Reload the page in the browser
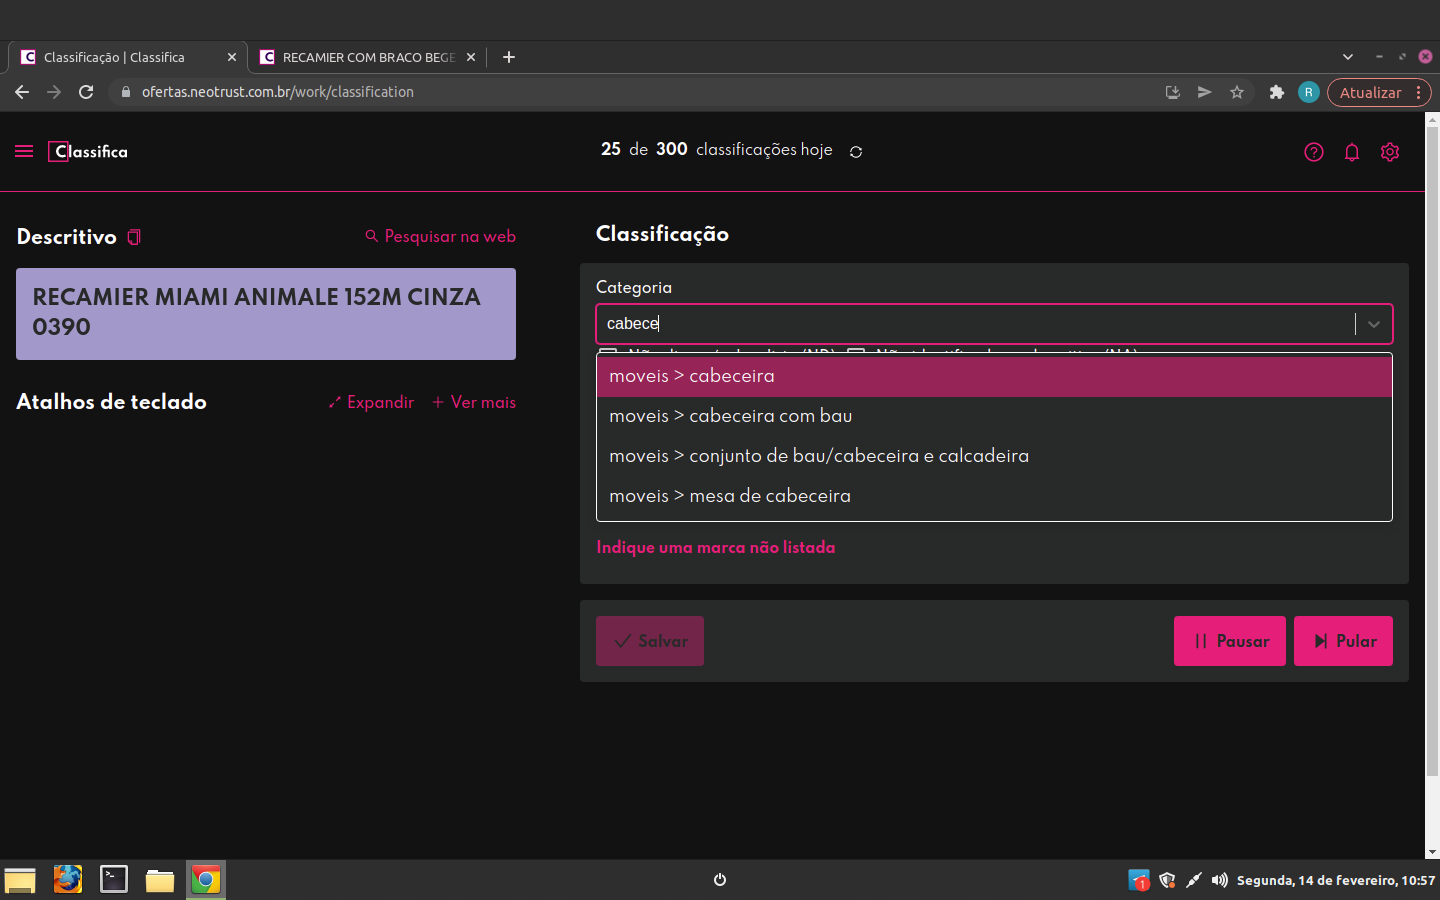Viewport: 1440px width, 900px height. click(x=86, y=92)
